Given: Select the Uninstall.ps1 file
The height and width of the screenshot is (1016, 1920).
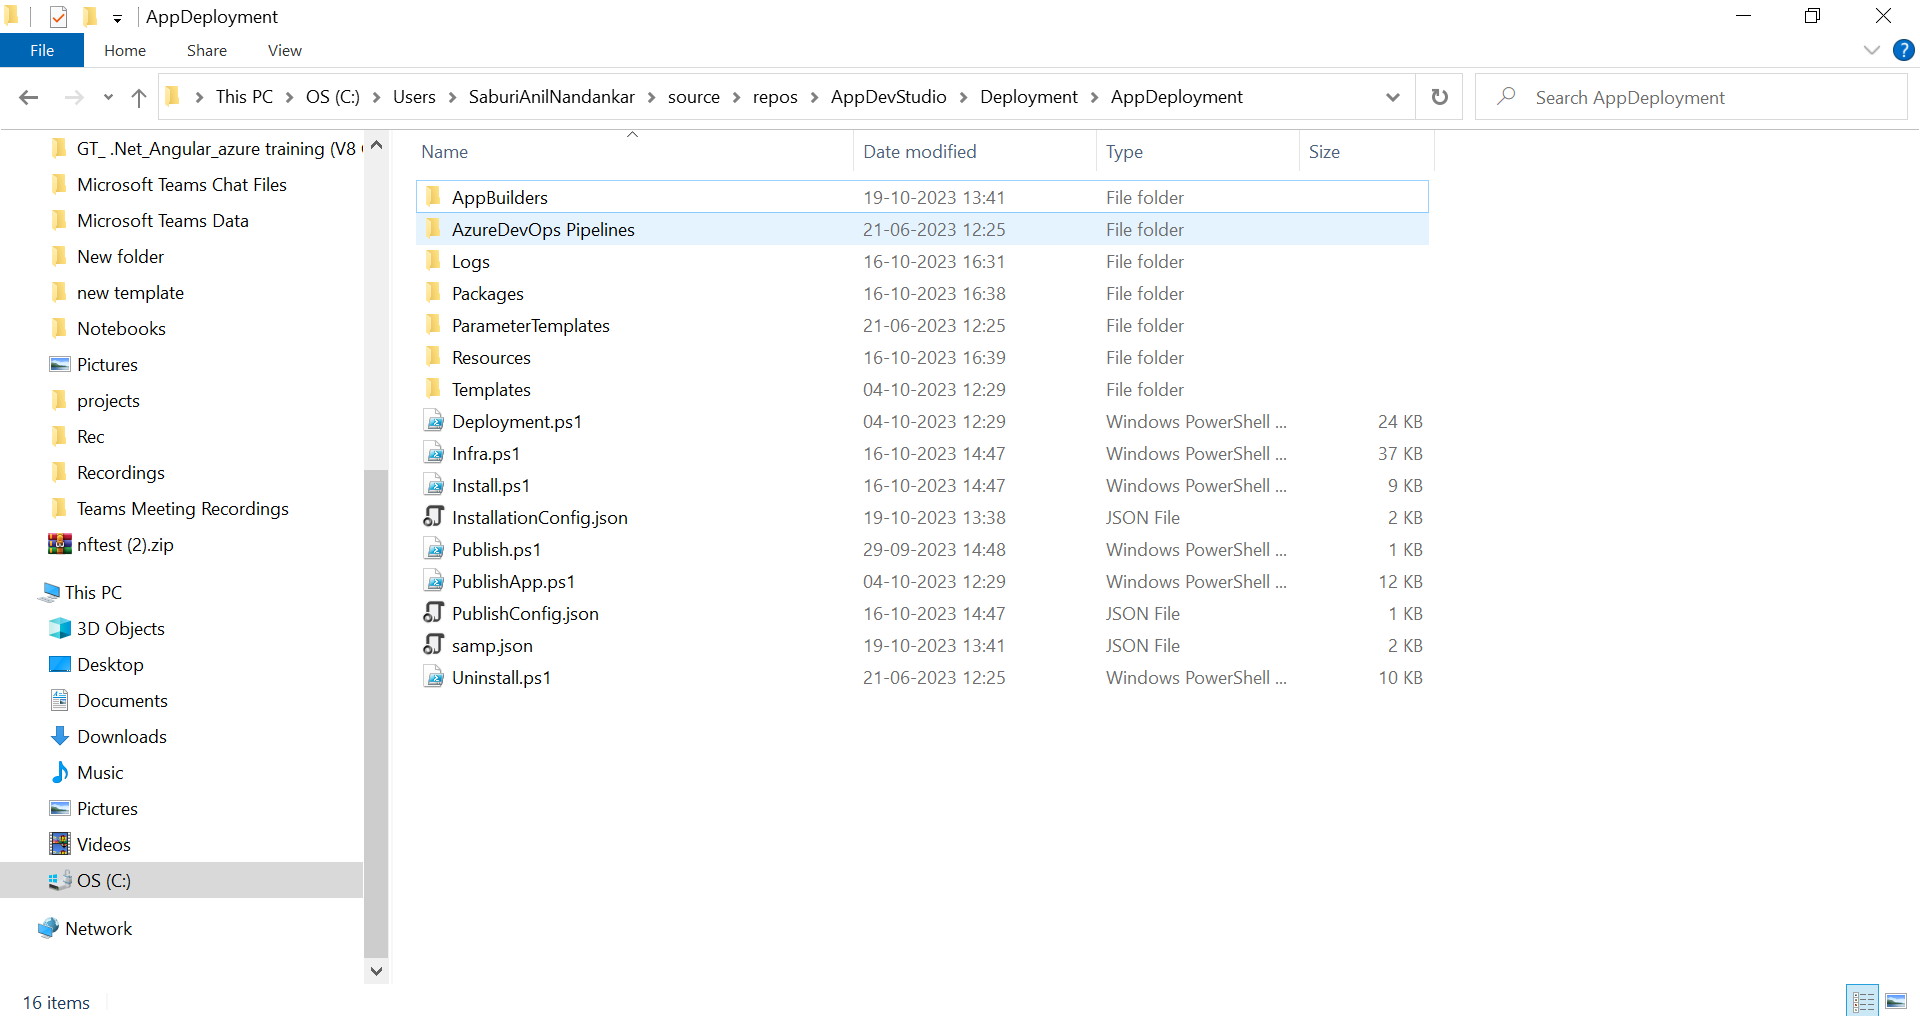Looking at the screenshot, I should pyautogui.click(x=922, y=677).
